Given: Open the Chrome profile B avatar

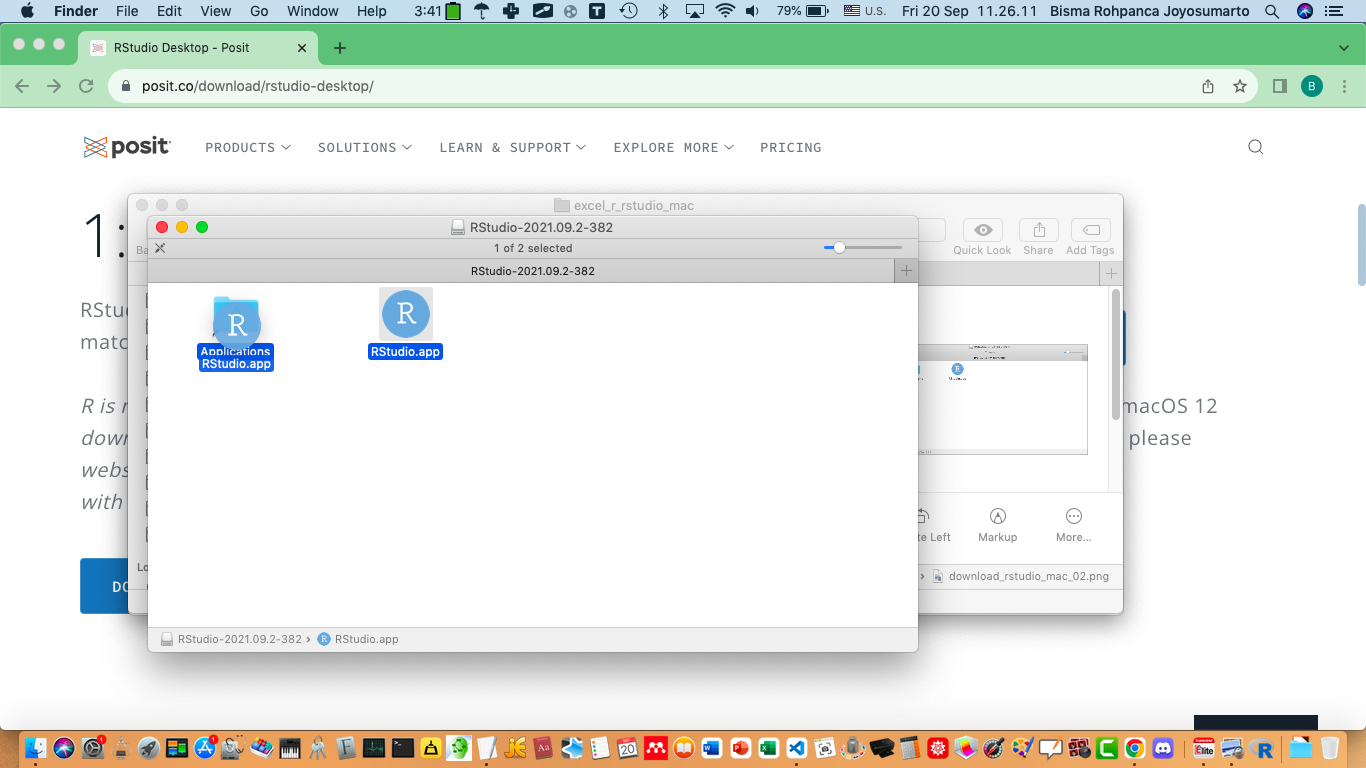Looking at the screenshot, I should [1312, 86].
